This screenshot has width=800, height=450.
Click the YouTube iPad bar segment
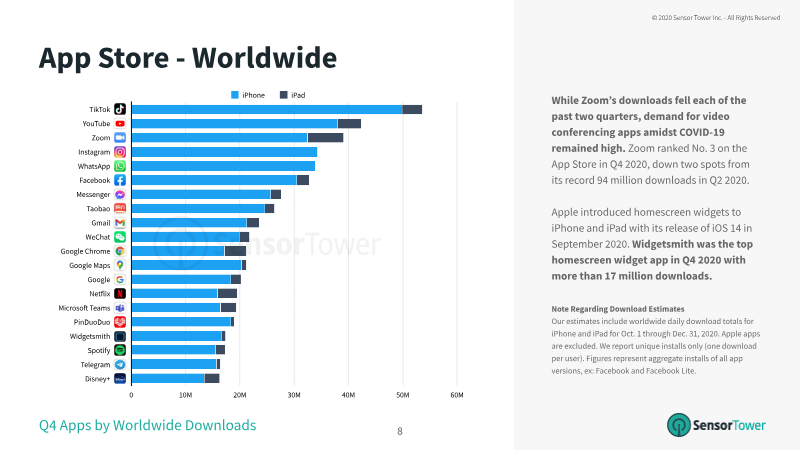[349, 123]
